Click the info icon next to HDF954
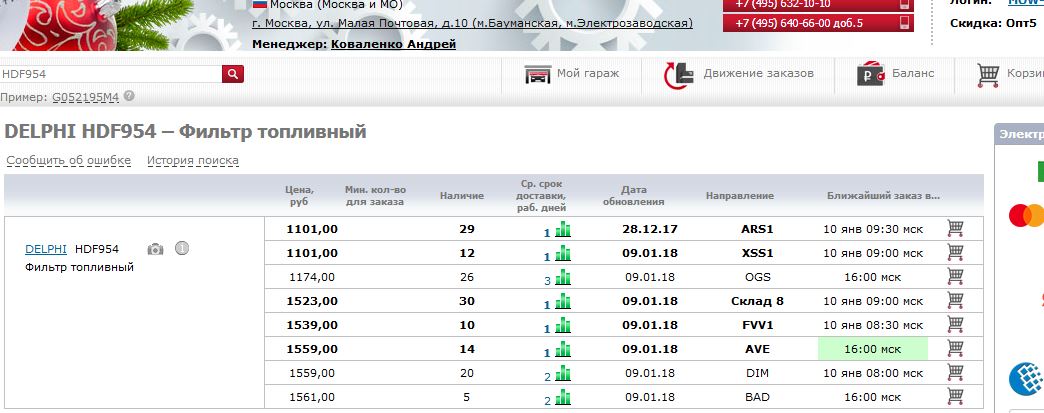Viewport: 1044px width, 413px height. click(x=182, y=248)
